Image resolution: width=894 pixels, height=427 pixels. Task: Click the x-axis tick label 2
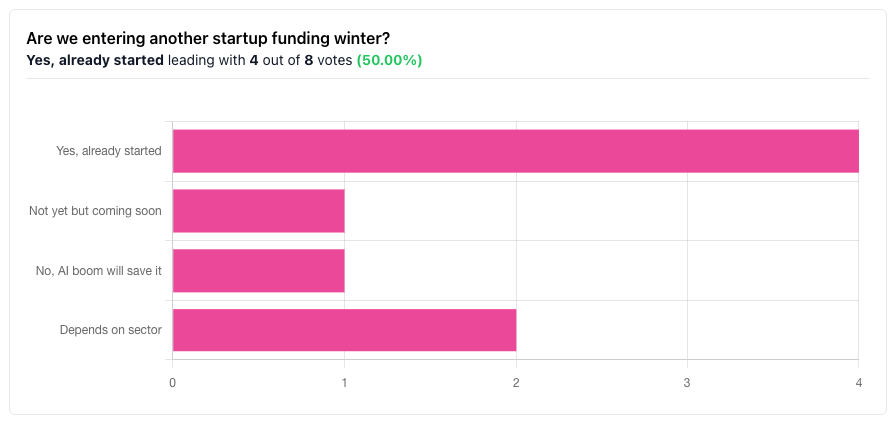tap(516, 384)
